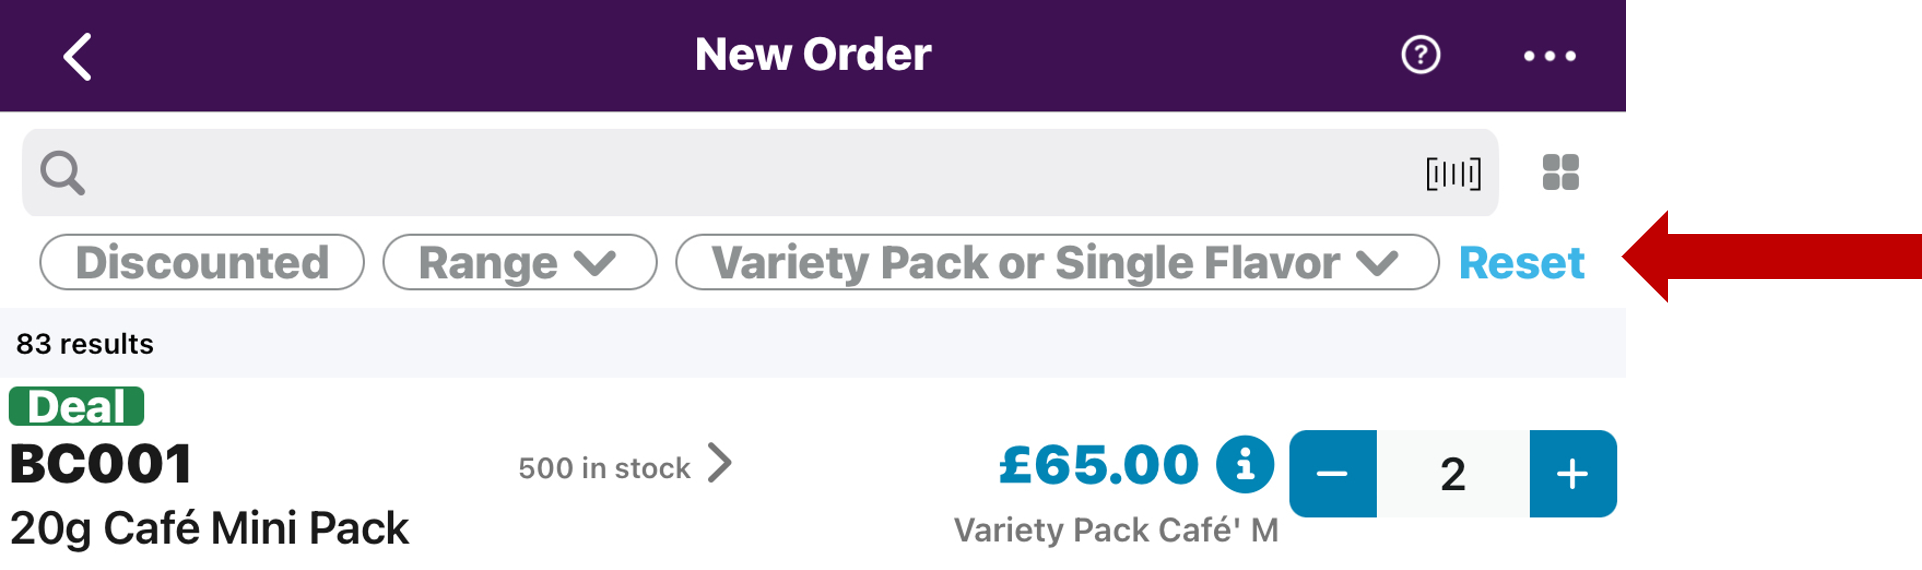Show price info for BC001
Image resolution: width=1922 pixels, height=570 pixels.
click(x=1244, y=464)
